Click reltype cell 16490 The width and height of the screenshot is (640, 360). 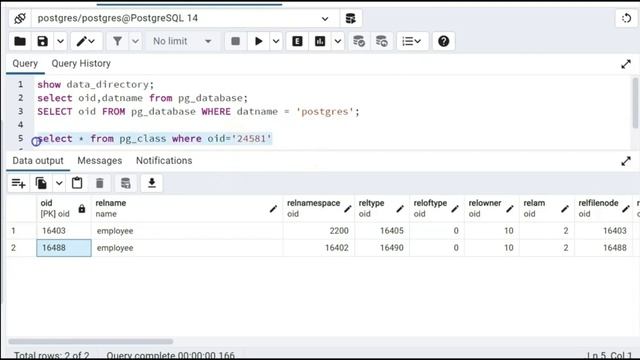point(382,248)
